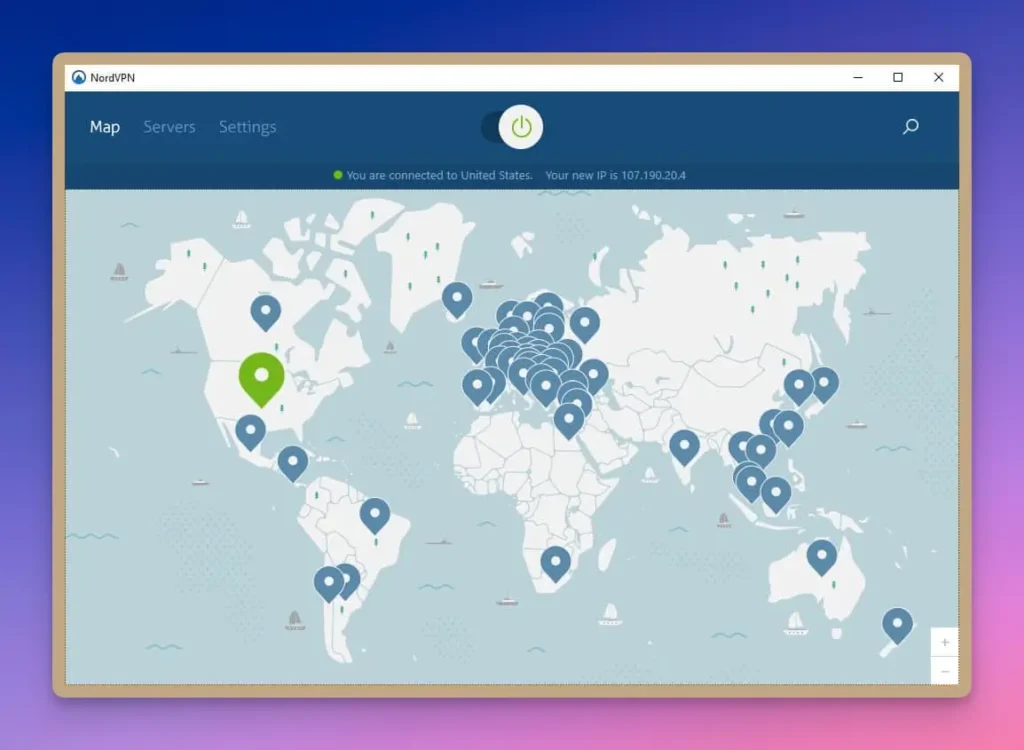Select the server pin over South Africa
1024x750 pixels.
pyautogui.click(x=556, y=560)
